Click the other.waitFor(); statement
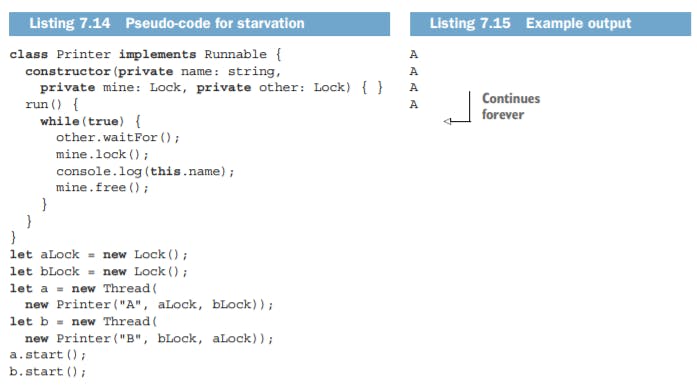Viewport: 697px width, 387px height. tap(118, 138)
